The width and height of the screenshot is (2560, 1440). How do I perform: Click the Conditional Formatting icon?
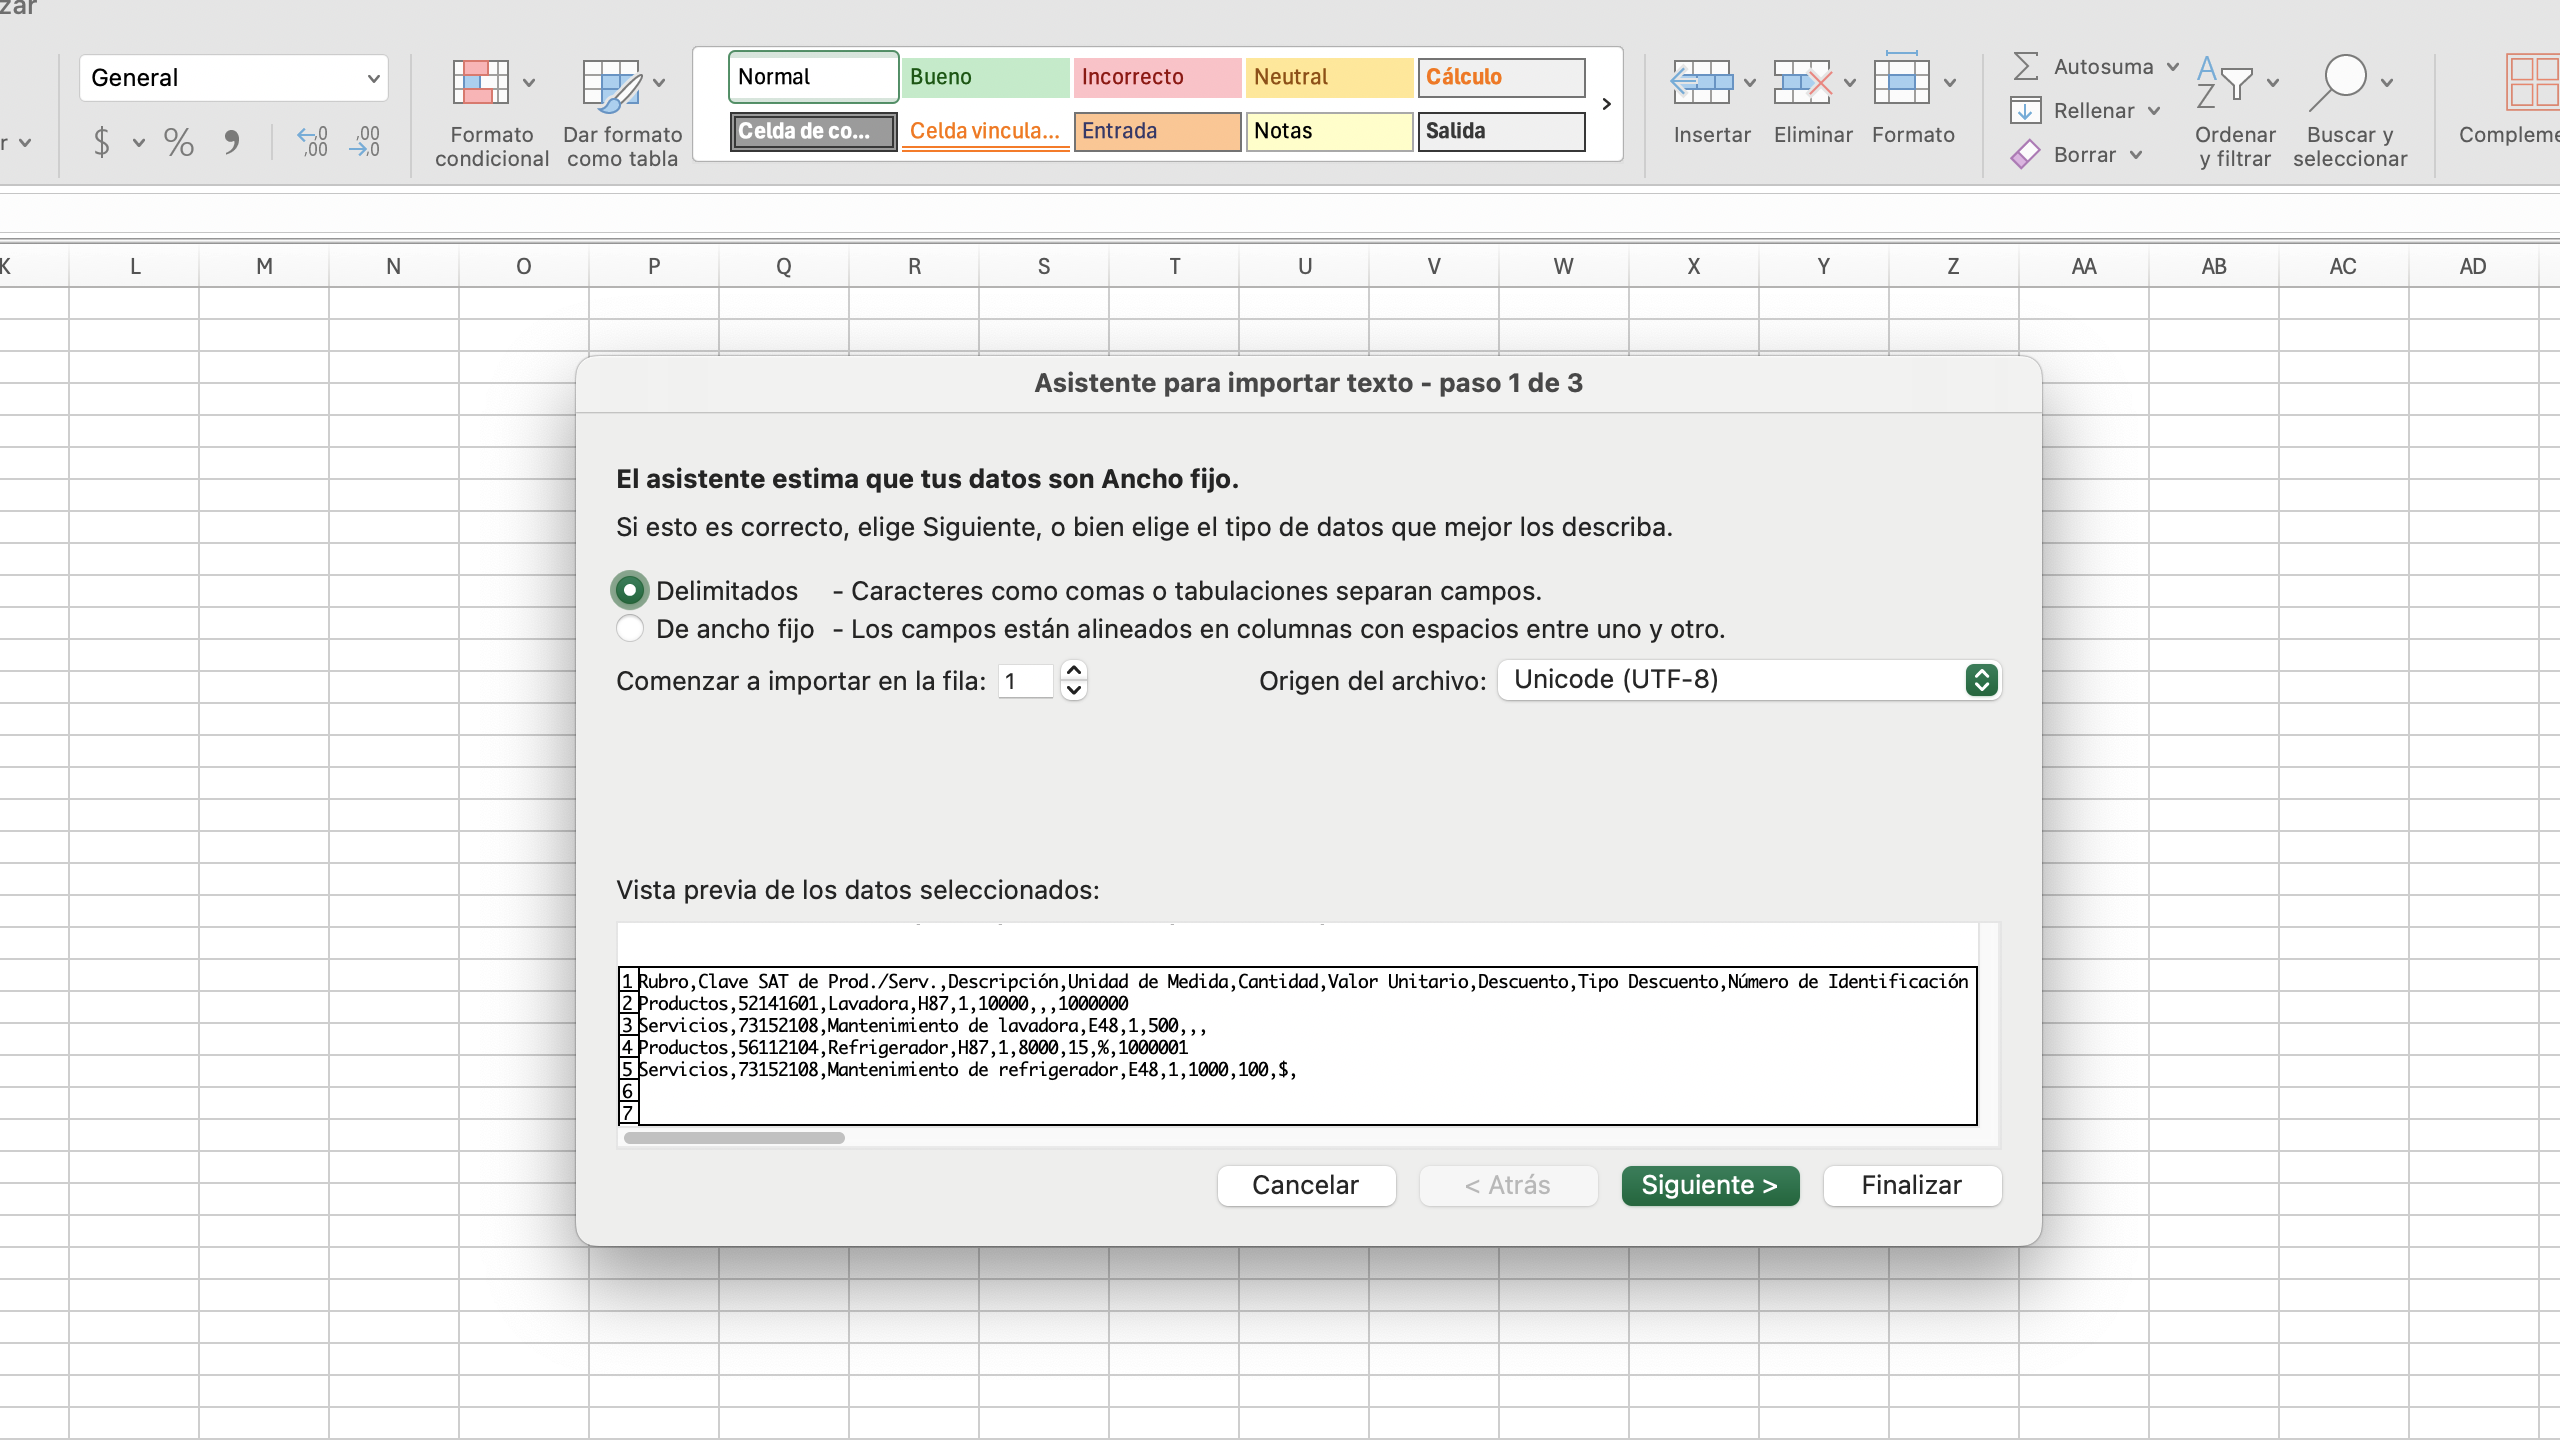481,83
